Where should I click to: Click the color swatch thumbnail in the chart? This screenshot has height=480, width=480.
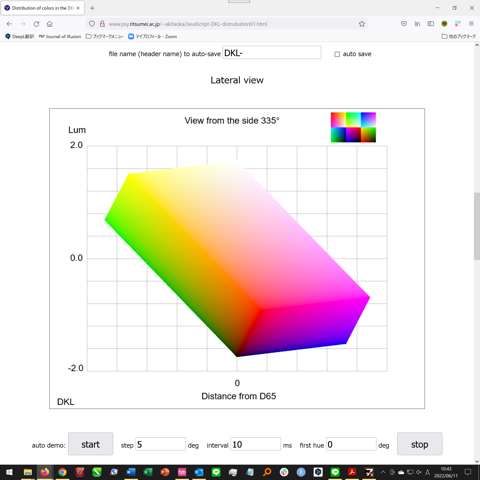click(353, 127)
